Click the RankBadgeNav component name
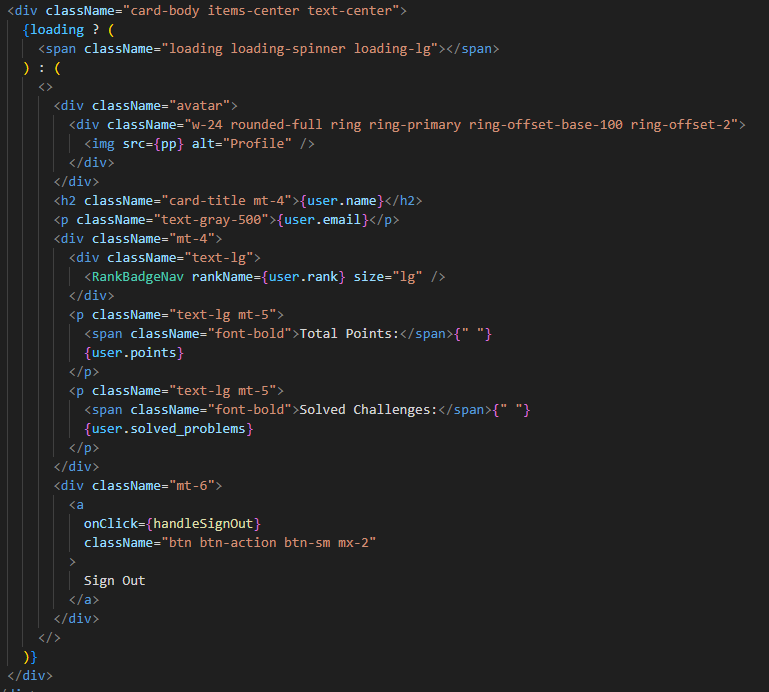This screenshot has height=692, width=769. pyautogui.click(x=141, y=277)
